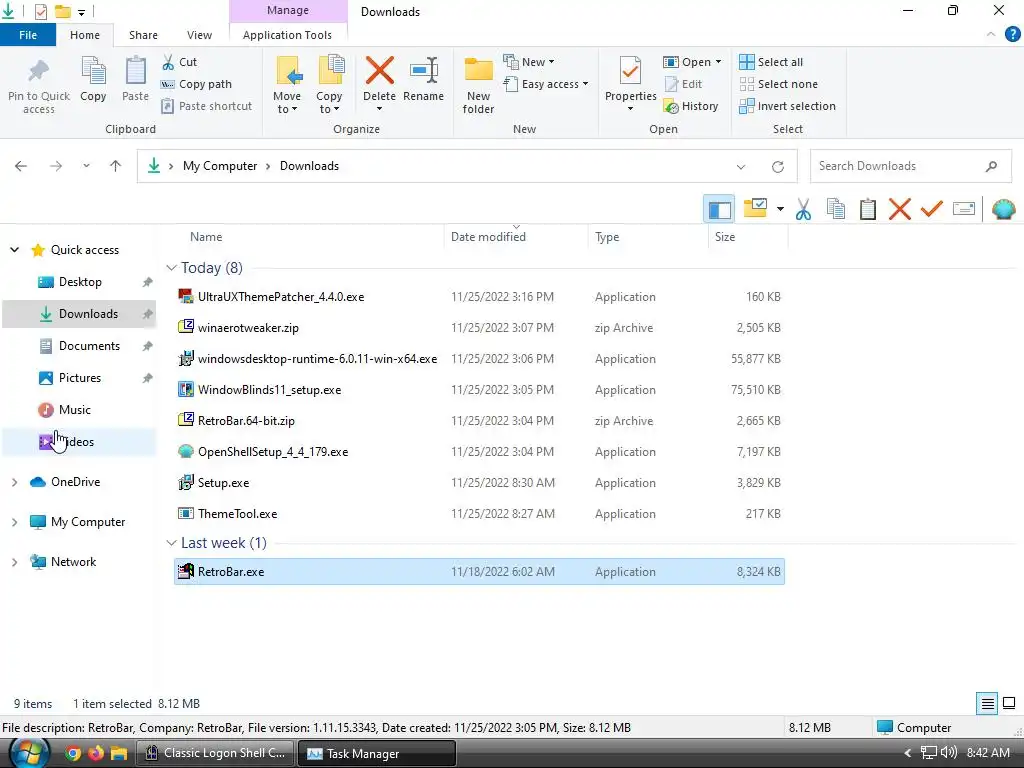Refresh the Downloads folder view
The width and height of the screenshot is (1024, 768).
click(778, 167)
